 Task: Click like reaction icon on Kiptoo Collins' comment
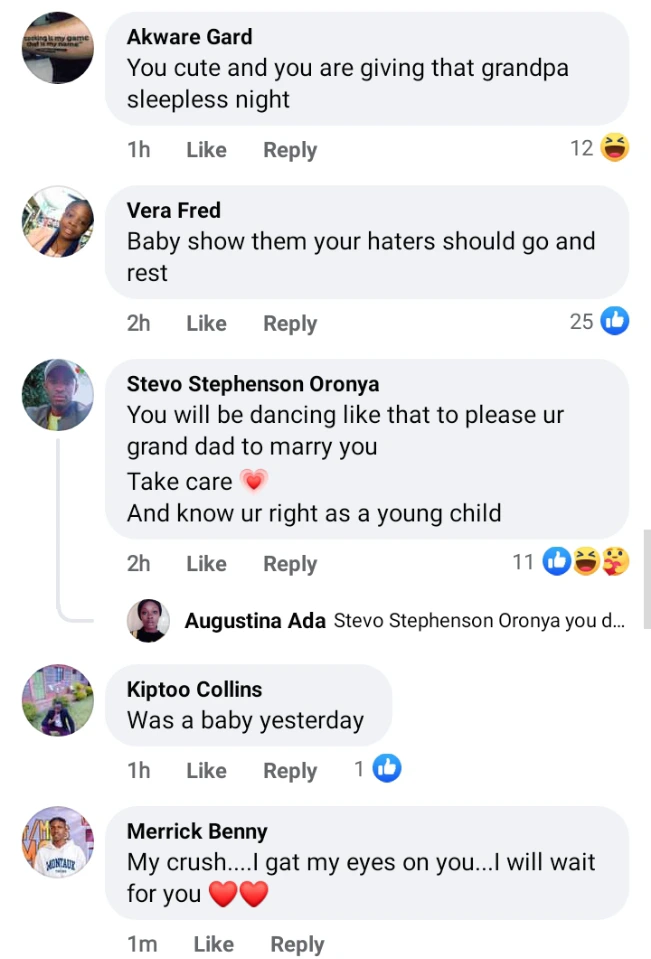pos(387,769)
